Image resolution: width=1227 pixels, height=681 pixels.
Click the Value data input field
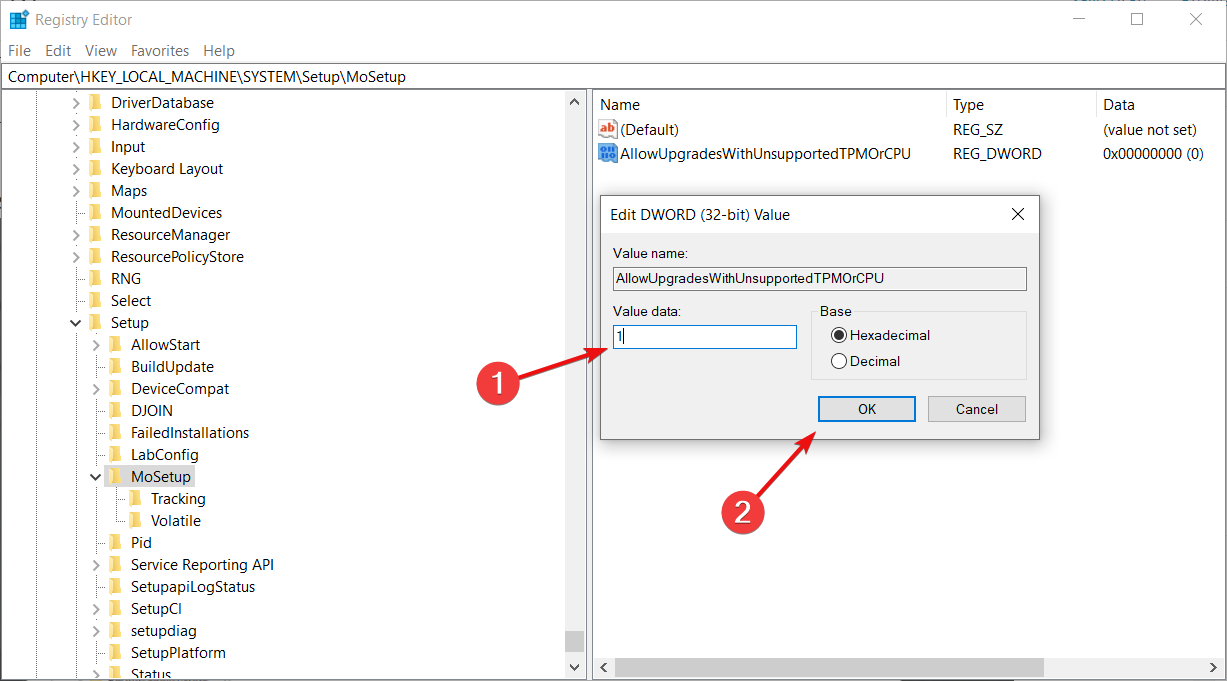point(703,336)
